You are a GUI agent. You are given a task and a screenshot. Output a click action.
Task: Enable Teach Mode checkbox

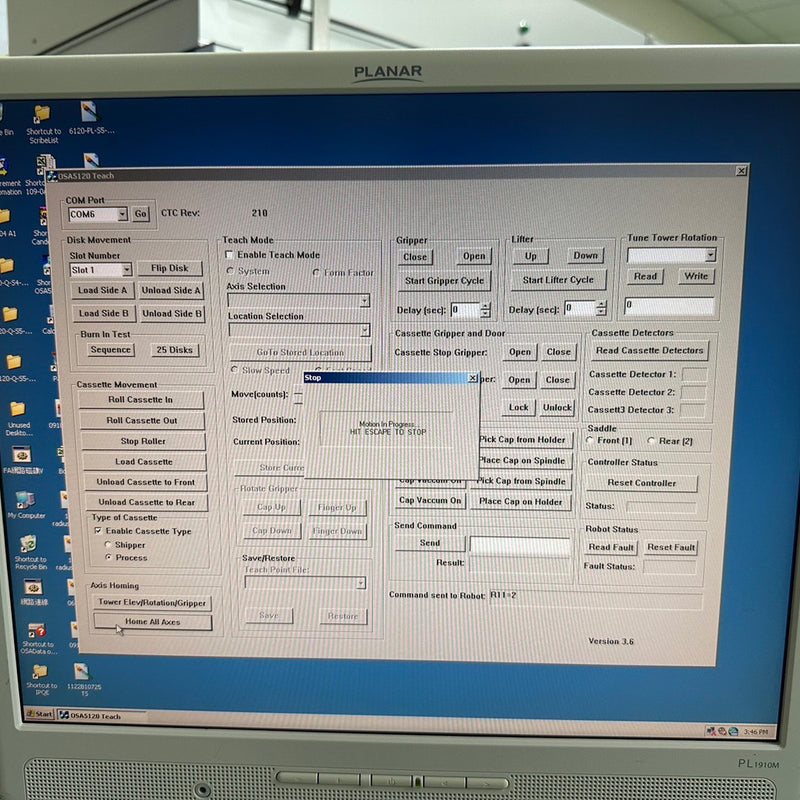pyautogui.click(x=230, y=256)
